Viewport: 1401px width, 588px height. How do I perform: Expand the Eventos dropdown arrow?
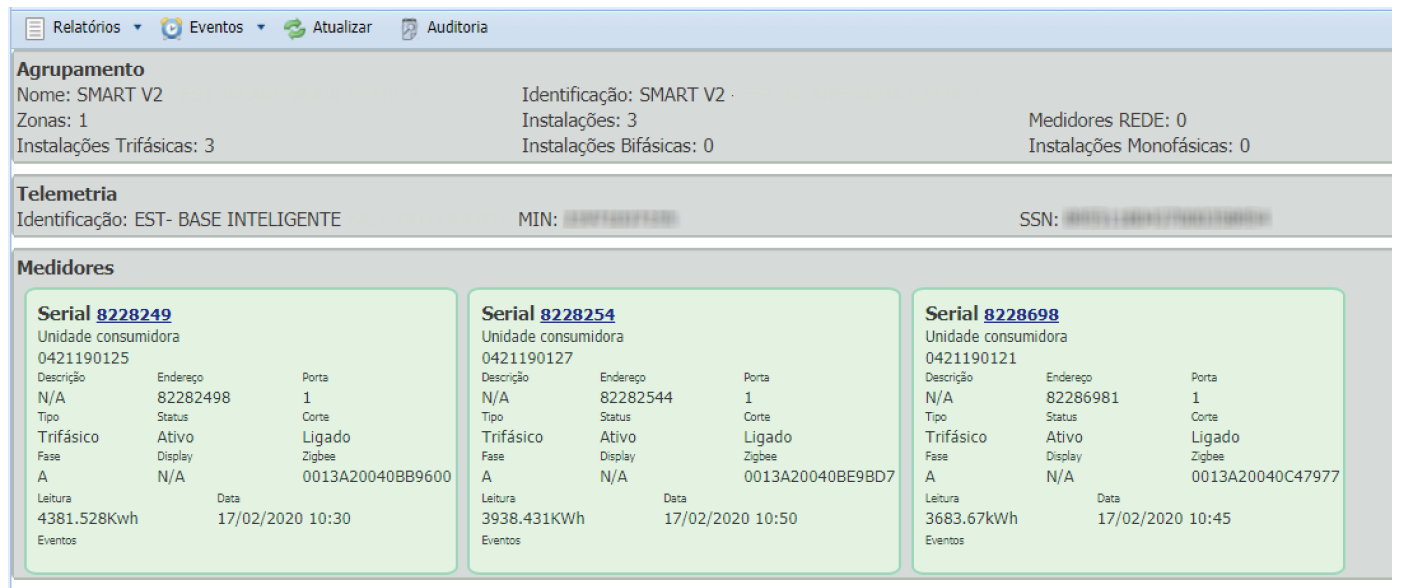(x=260, y=28)
